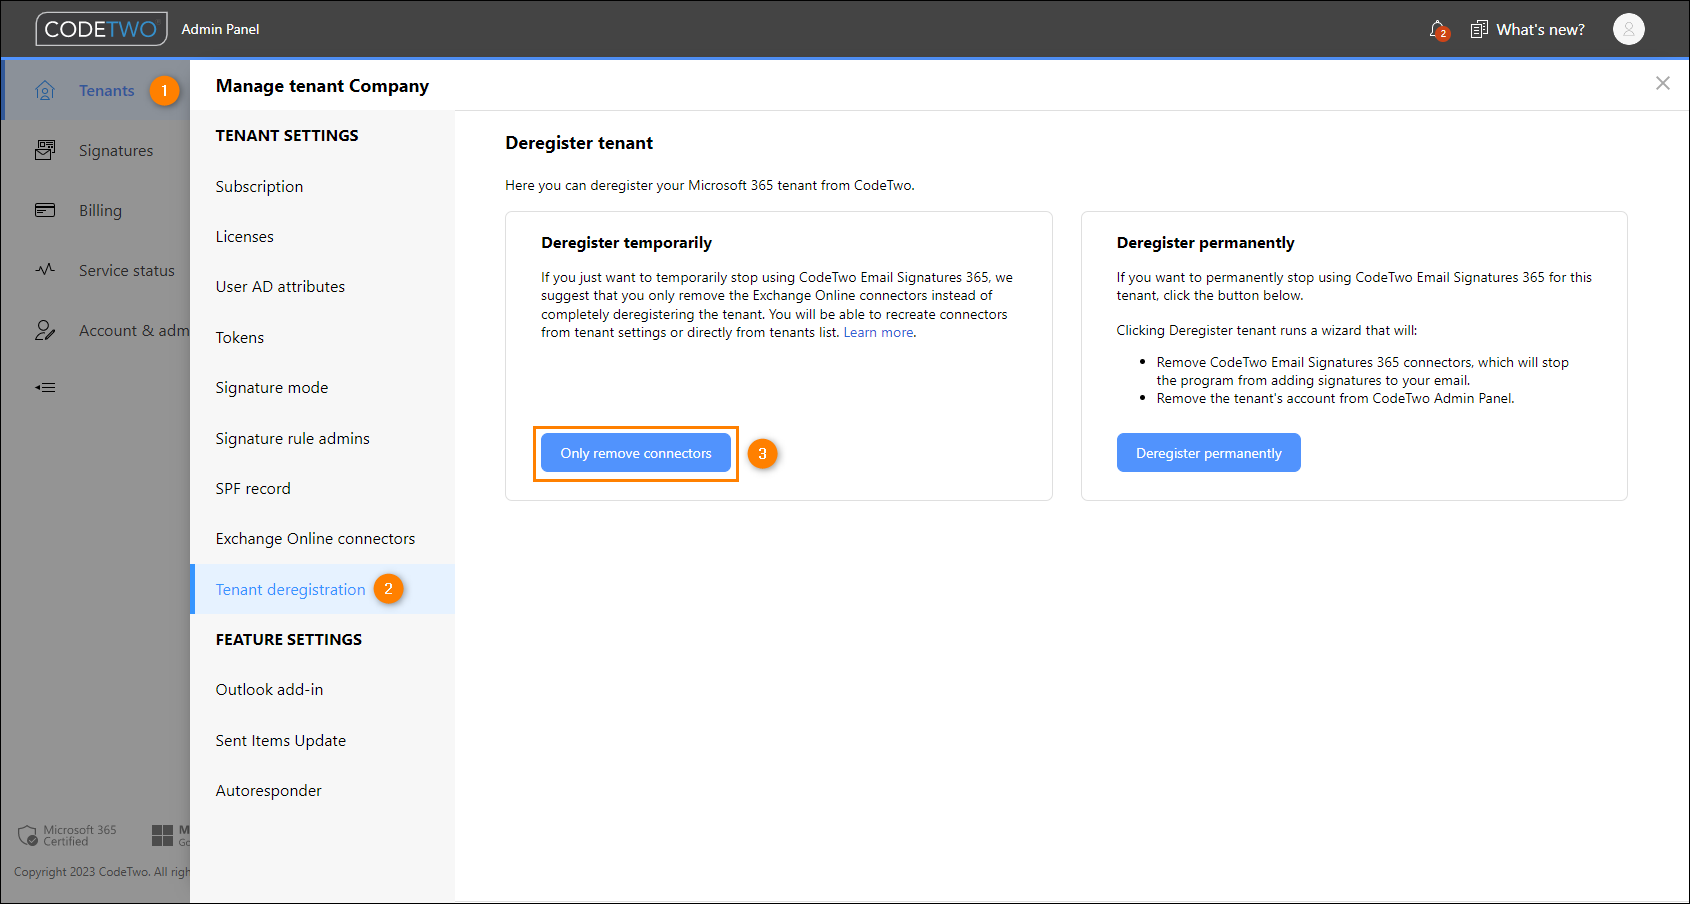
Task: Open Signature rule admins
Action: pyautogui.click(x=322, y=438)
